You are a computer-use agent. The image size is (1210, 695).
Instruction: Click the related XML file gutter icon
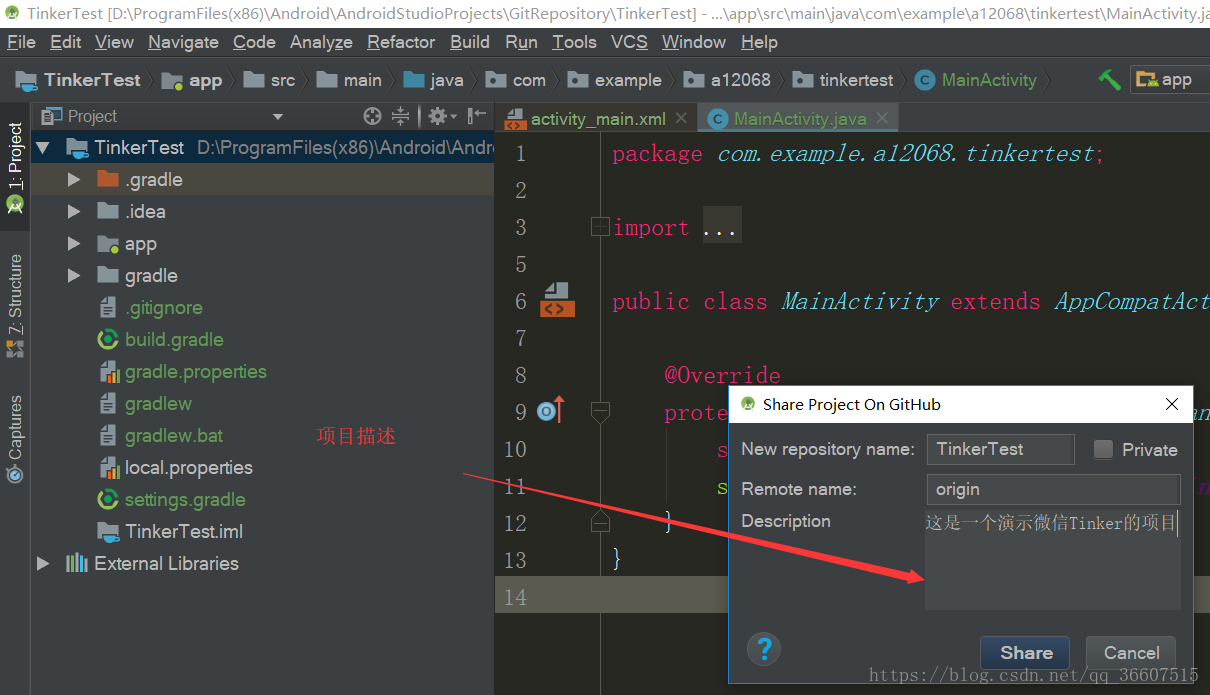click(555, 299)
